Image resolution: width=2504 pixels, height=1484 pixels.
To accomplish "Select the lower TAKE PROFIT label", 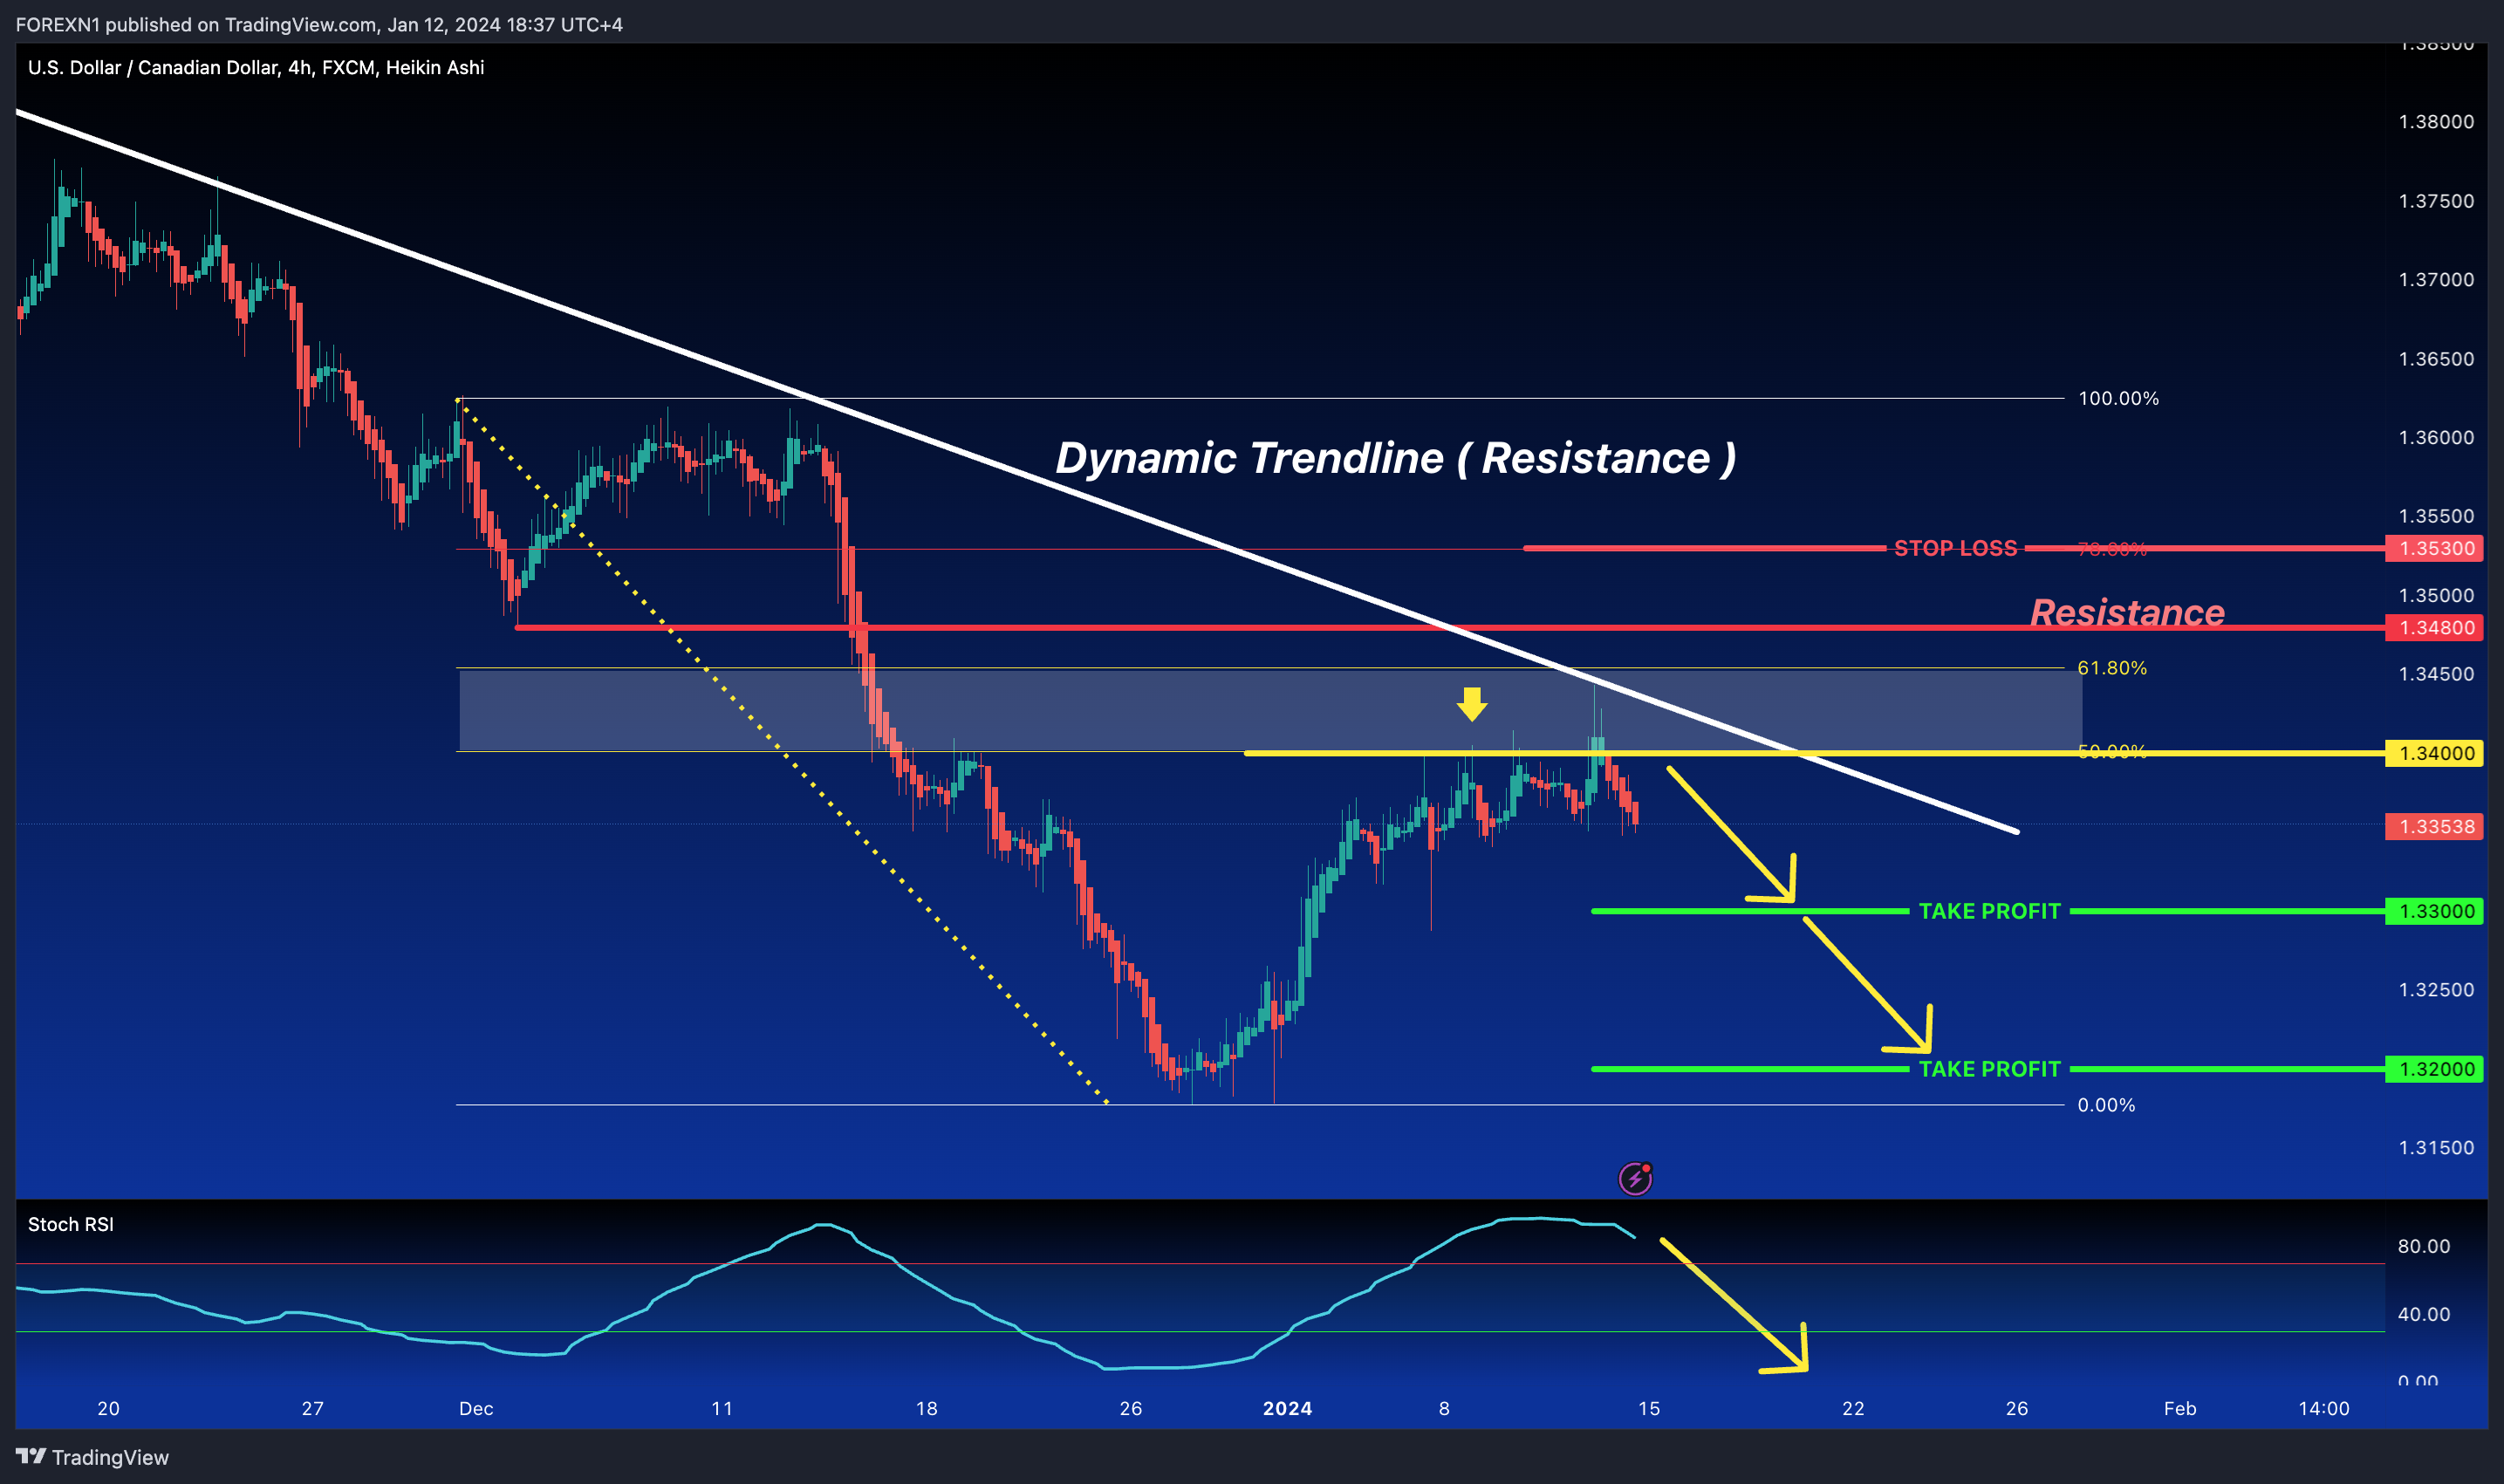I will click(x=1989, y=1069).
